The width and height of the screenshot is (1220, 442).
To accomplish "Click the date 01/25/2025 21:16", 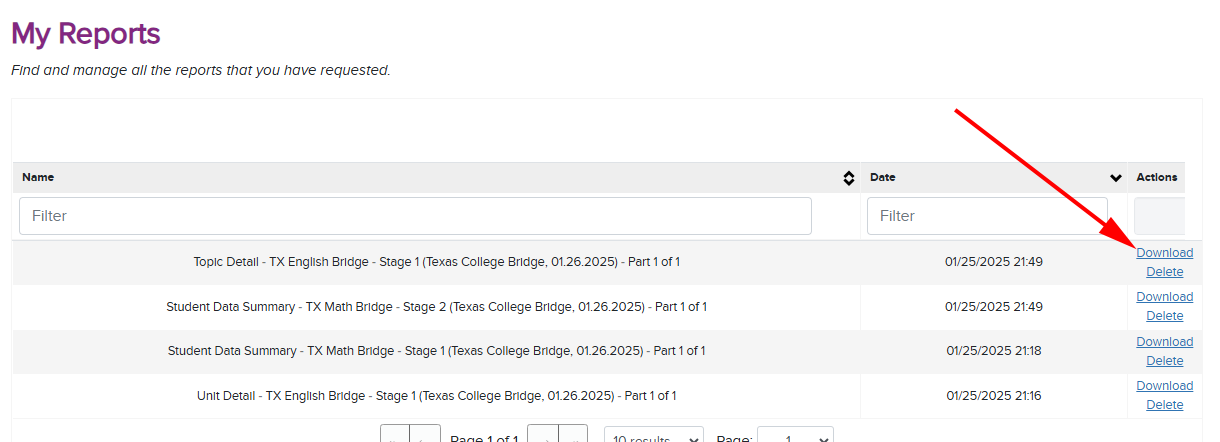I will [994, 396].
